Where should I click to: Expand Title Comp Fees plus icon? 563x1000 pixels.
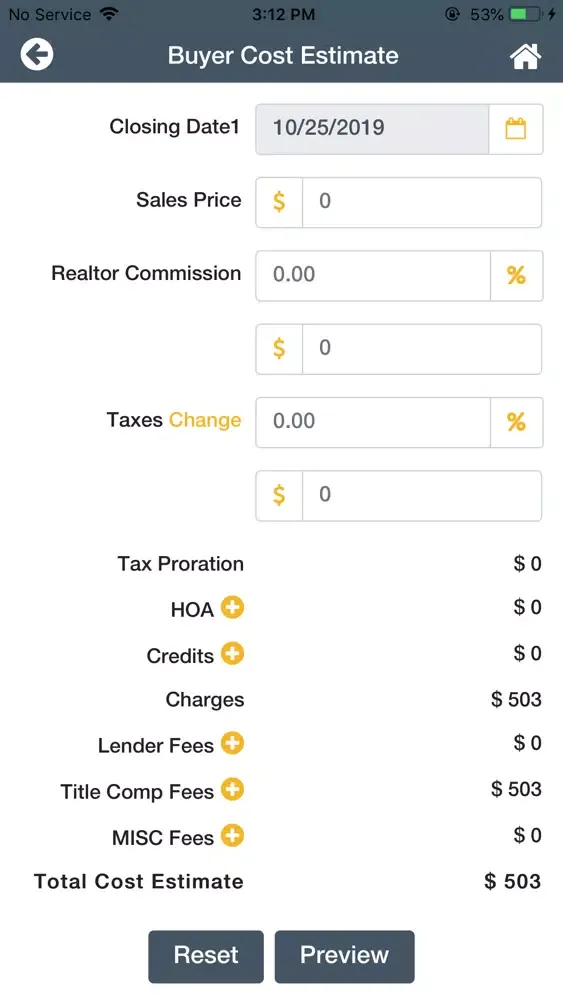point(233,790)
